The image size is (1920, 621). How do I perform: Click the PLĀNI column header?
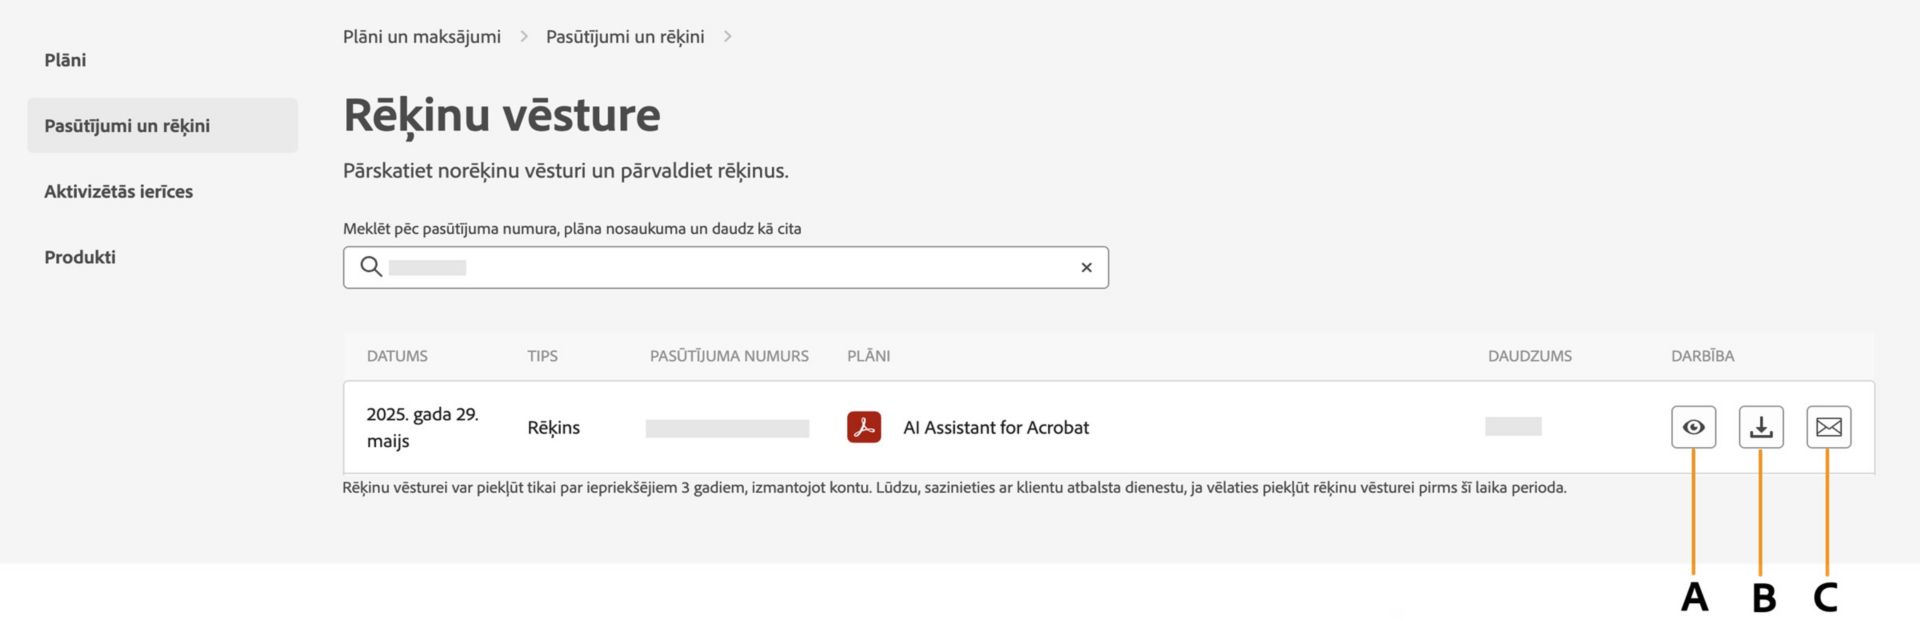pyautogui.click(x=868, y=356)
